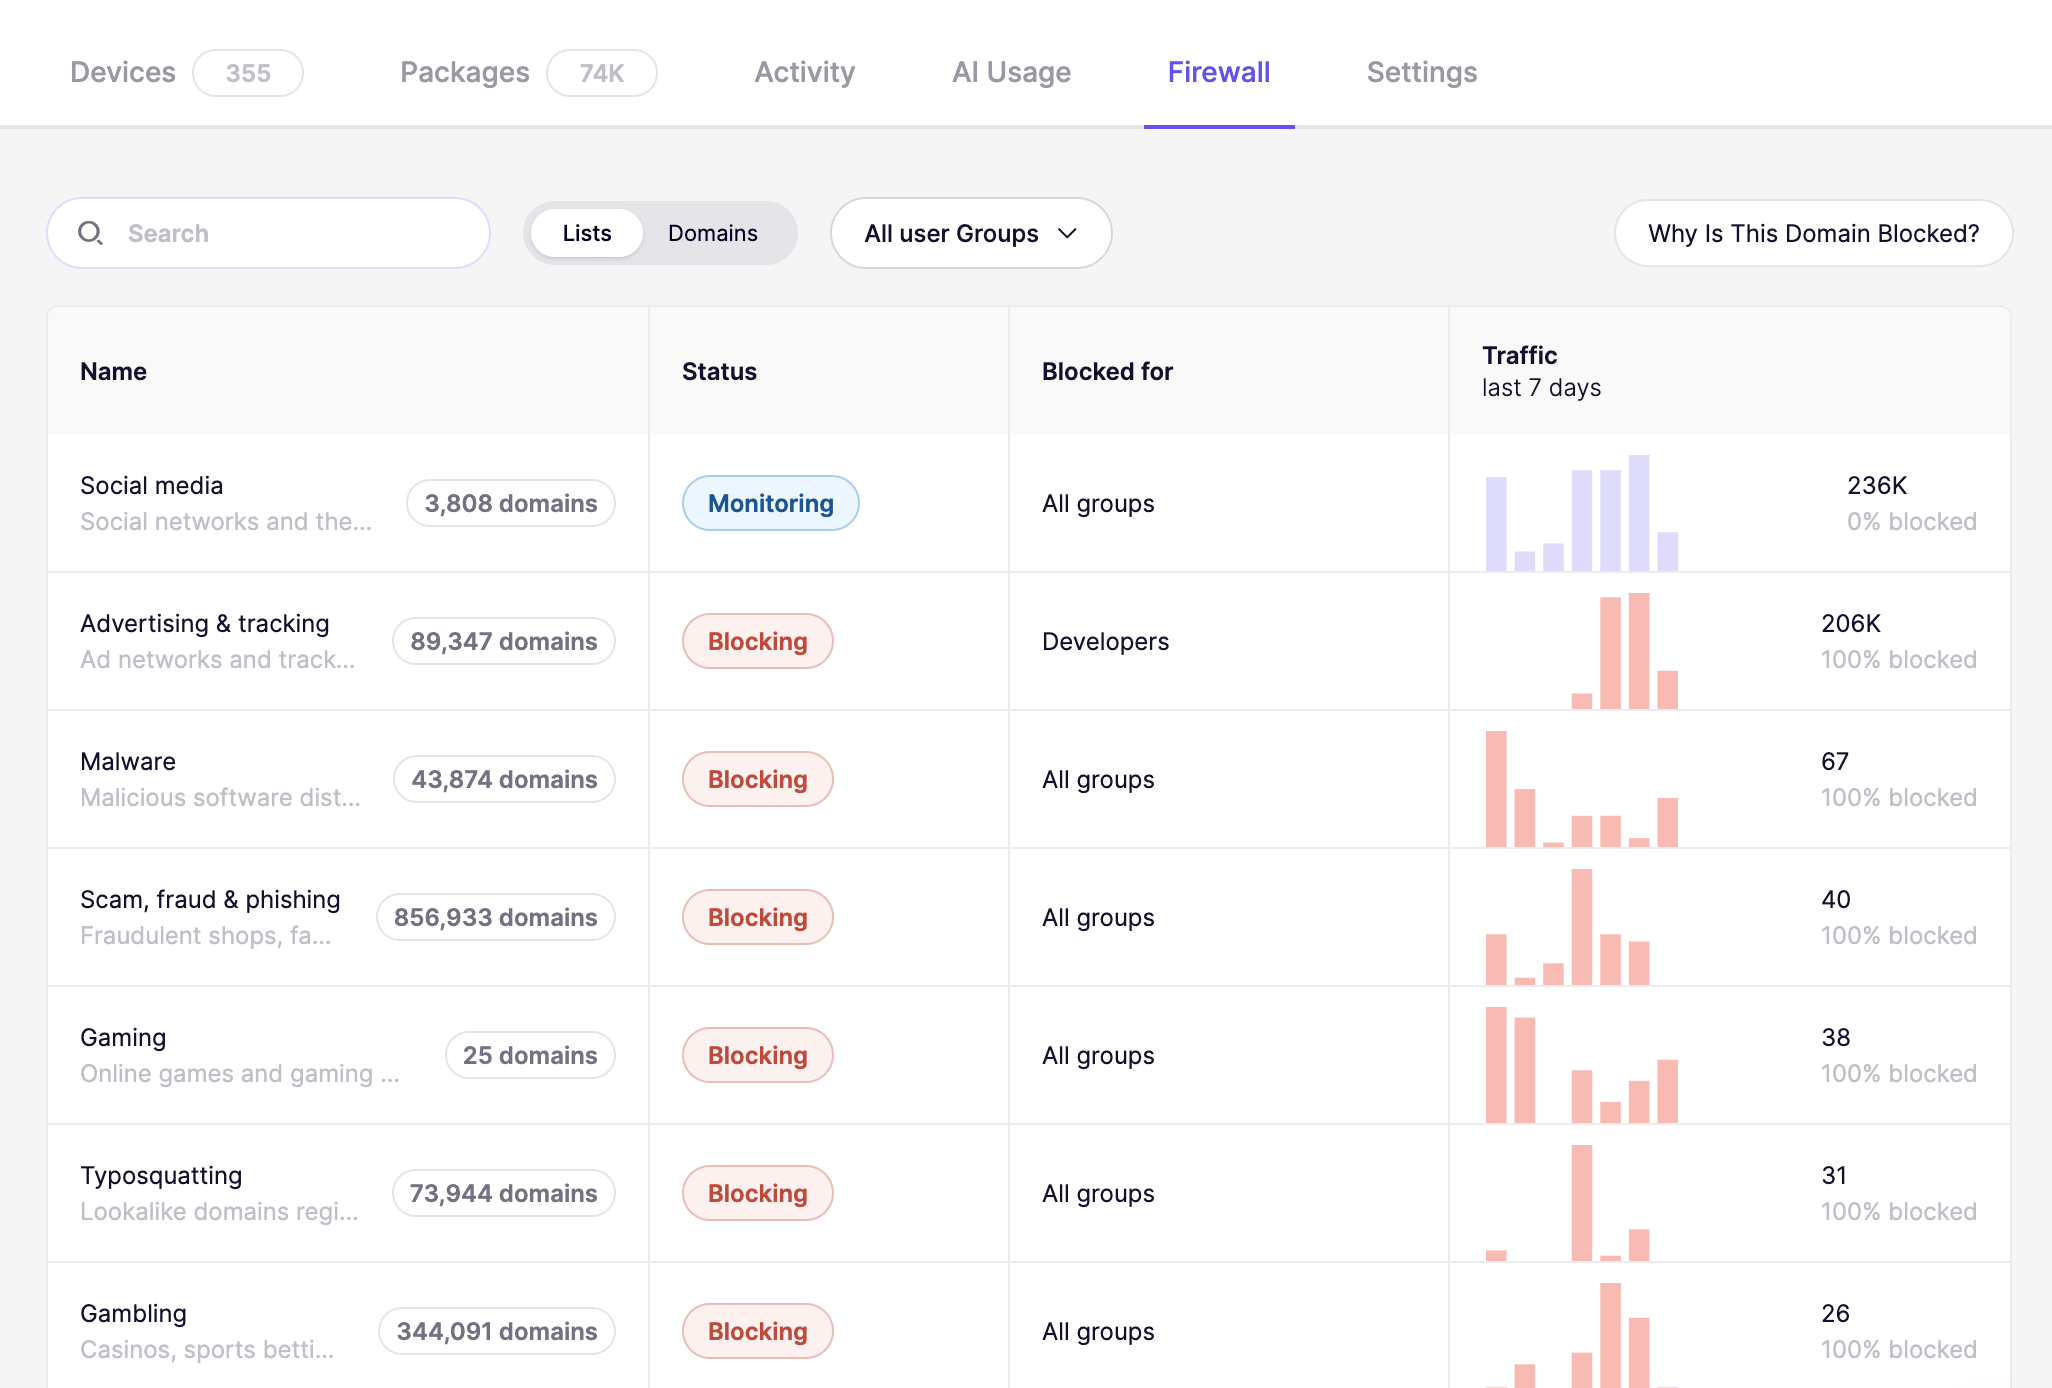The image size is (2052, 1388).
Task: Switch to the Lists view toggle
Action: [587, 233]
